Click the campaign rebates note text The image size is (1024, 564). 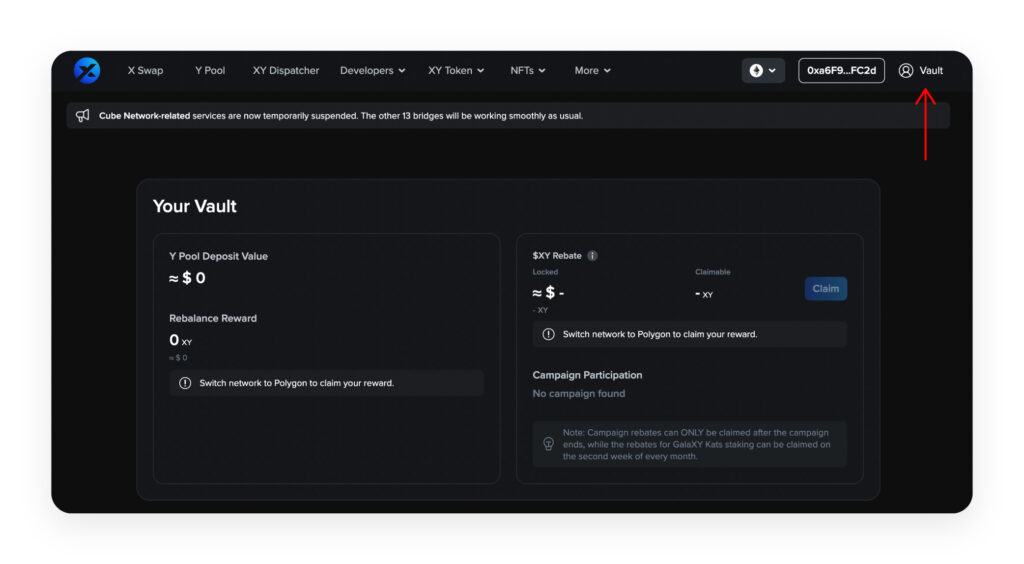tap(697, 445)
